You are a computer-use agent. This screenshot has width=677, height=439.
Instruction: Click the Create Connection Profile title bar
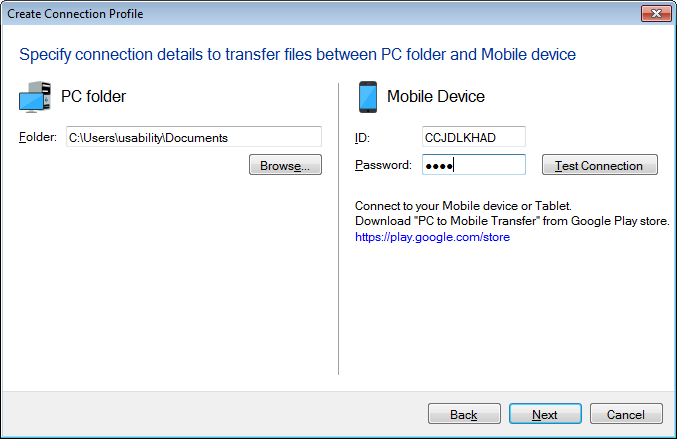click(300, 15)
